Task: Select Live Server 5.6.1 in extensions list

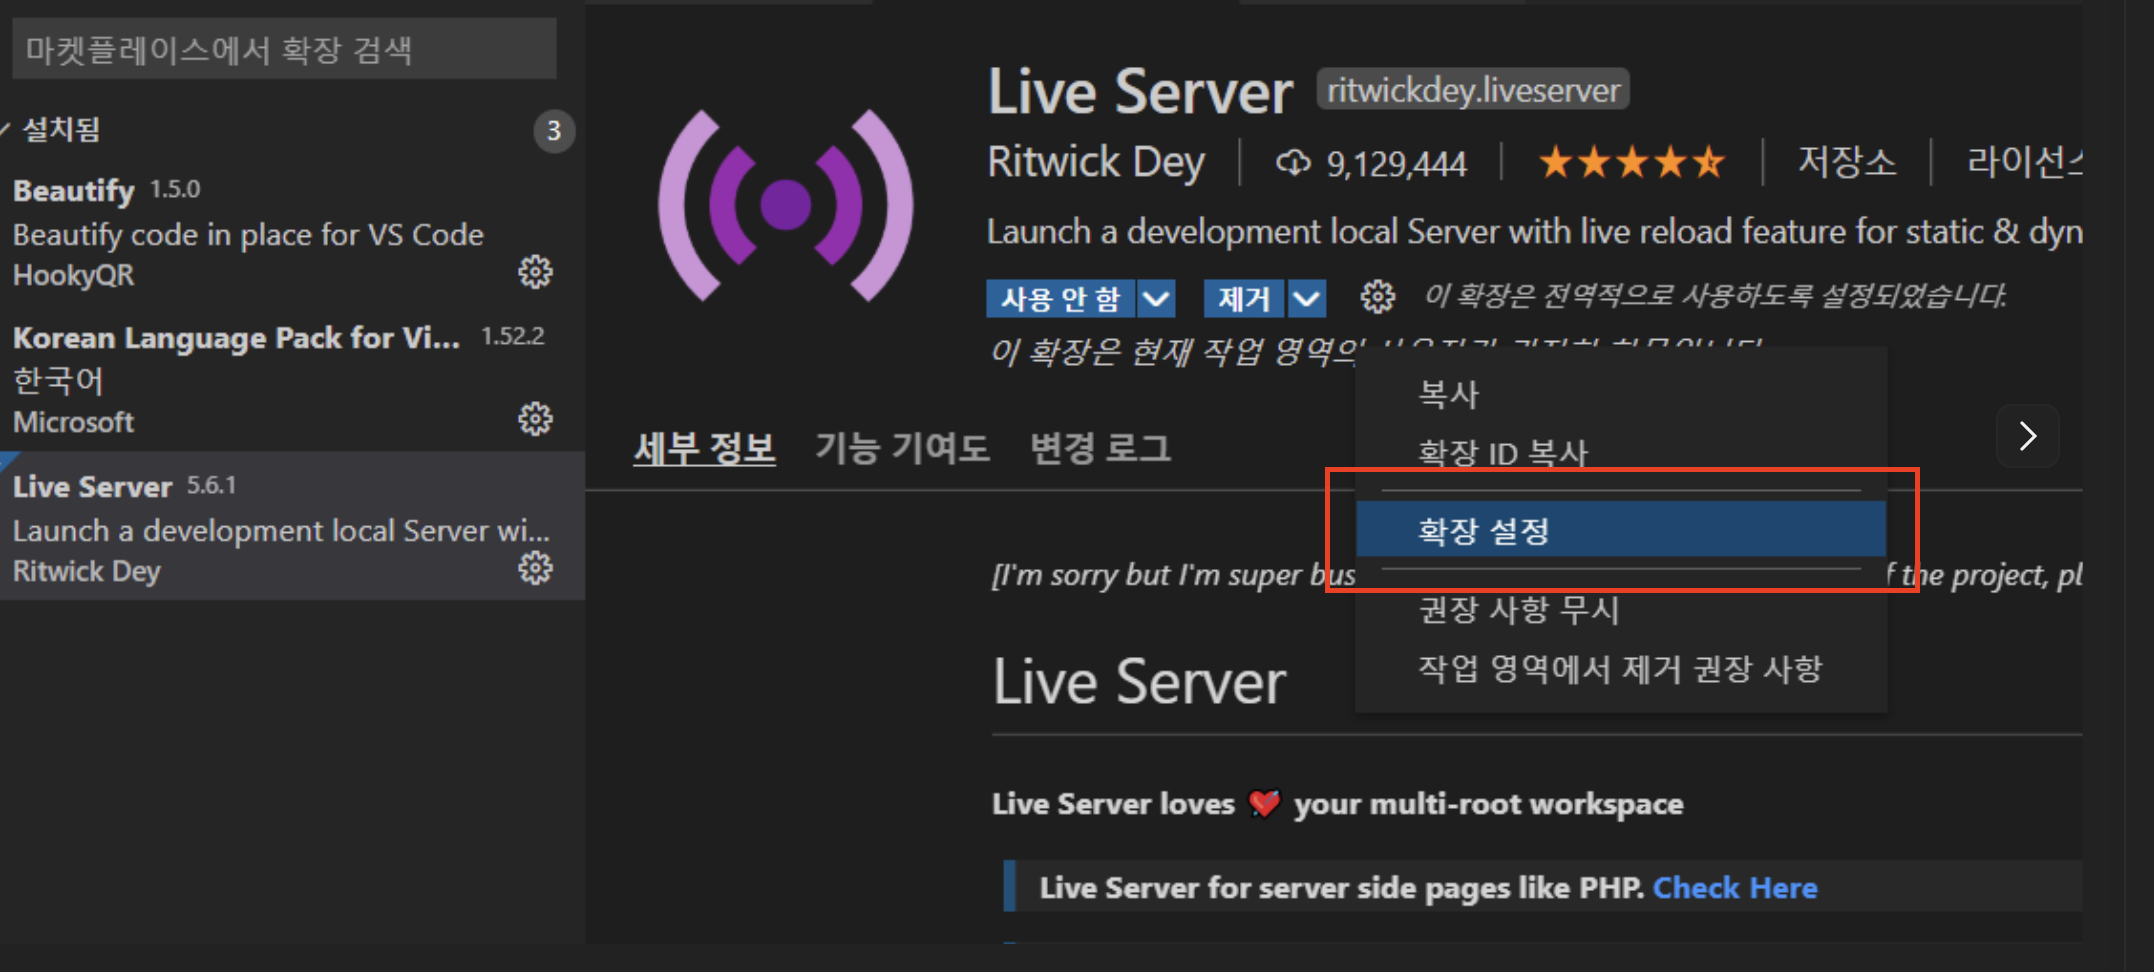Action: (x=292, y=526)
